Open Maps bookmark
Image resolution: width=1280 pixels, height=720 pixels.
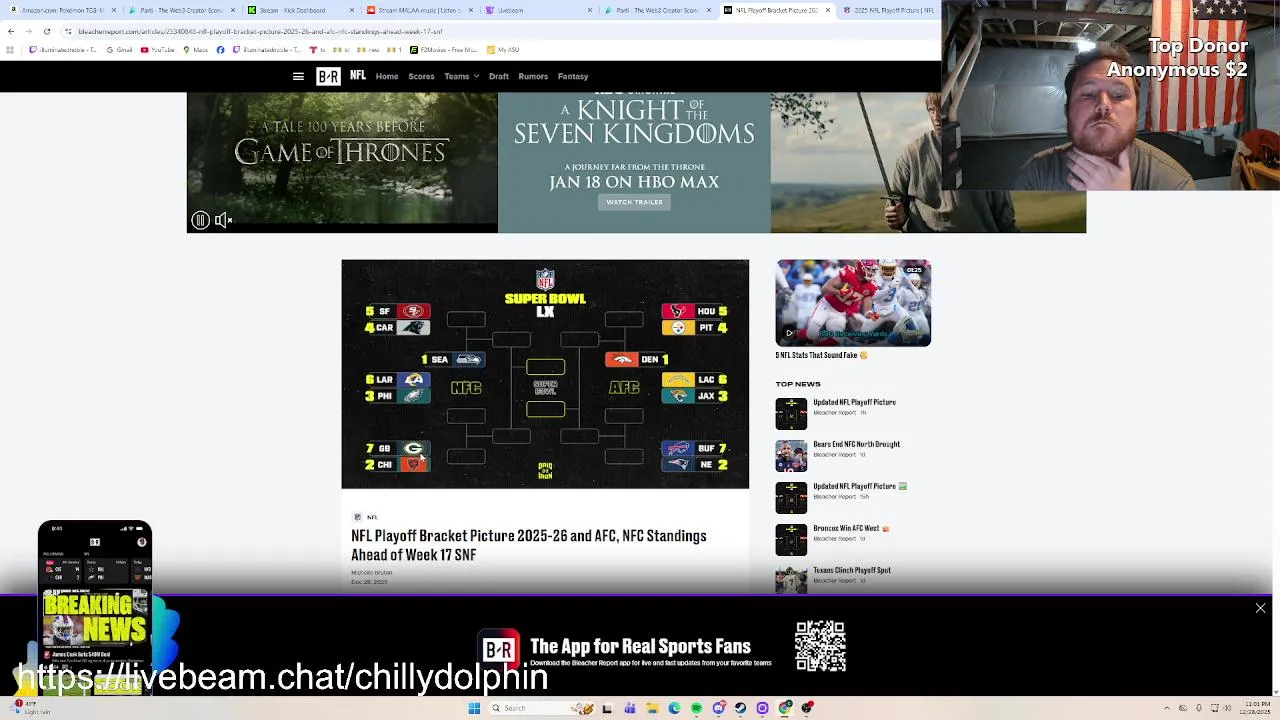[x=196, y=49]
